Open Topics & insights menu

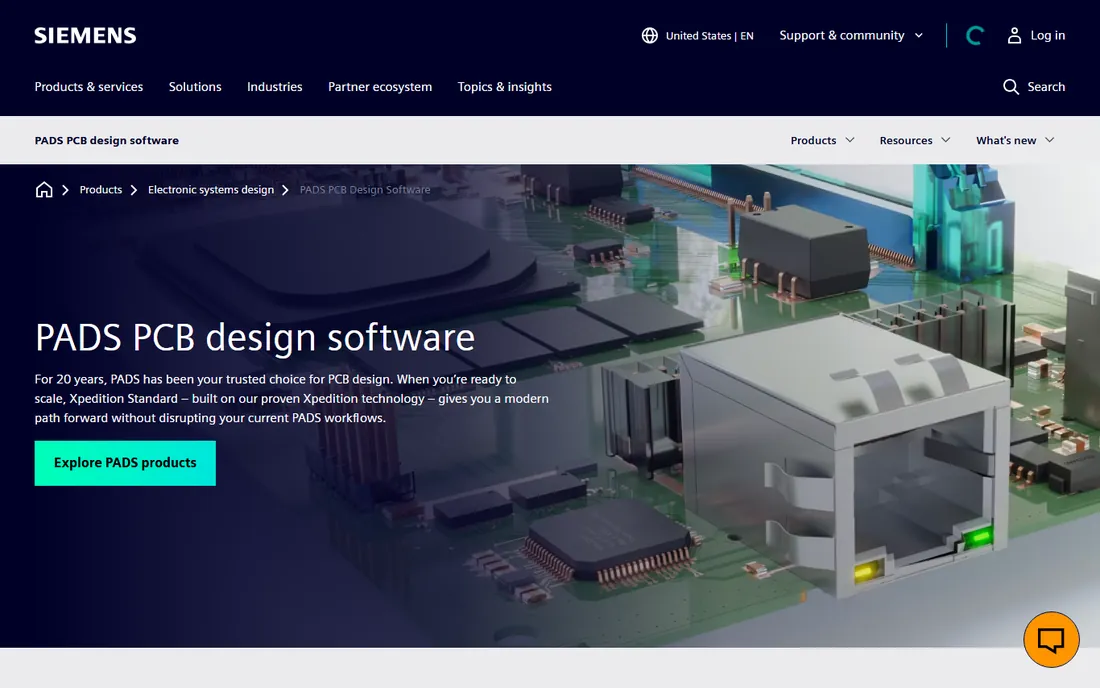504,87
